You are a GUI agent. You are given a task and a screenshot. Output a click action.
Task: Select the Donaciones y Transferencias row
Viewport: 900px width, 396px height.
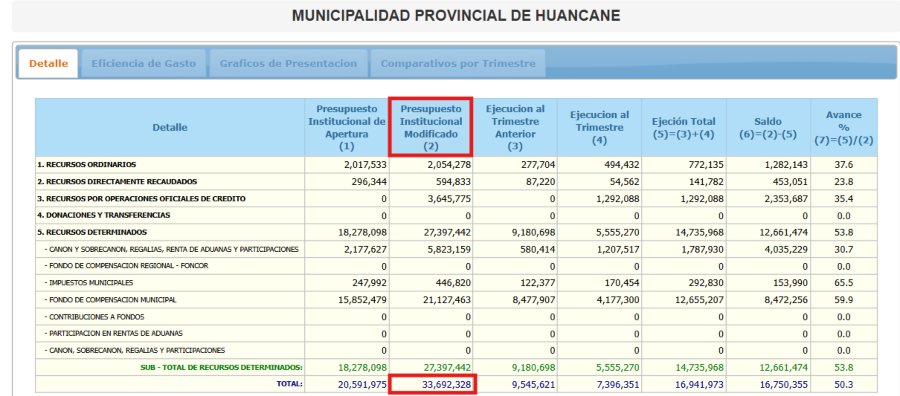click(456, 215)
